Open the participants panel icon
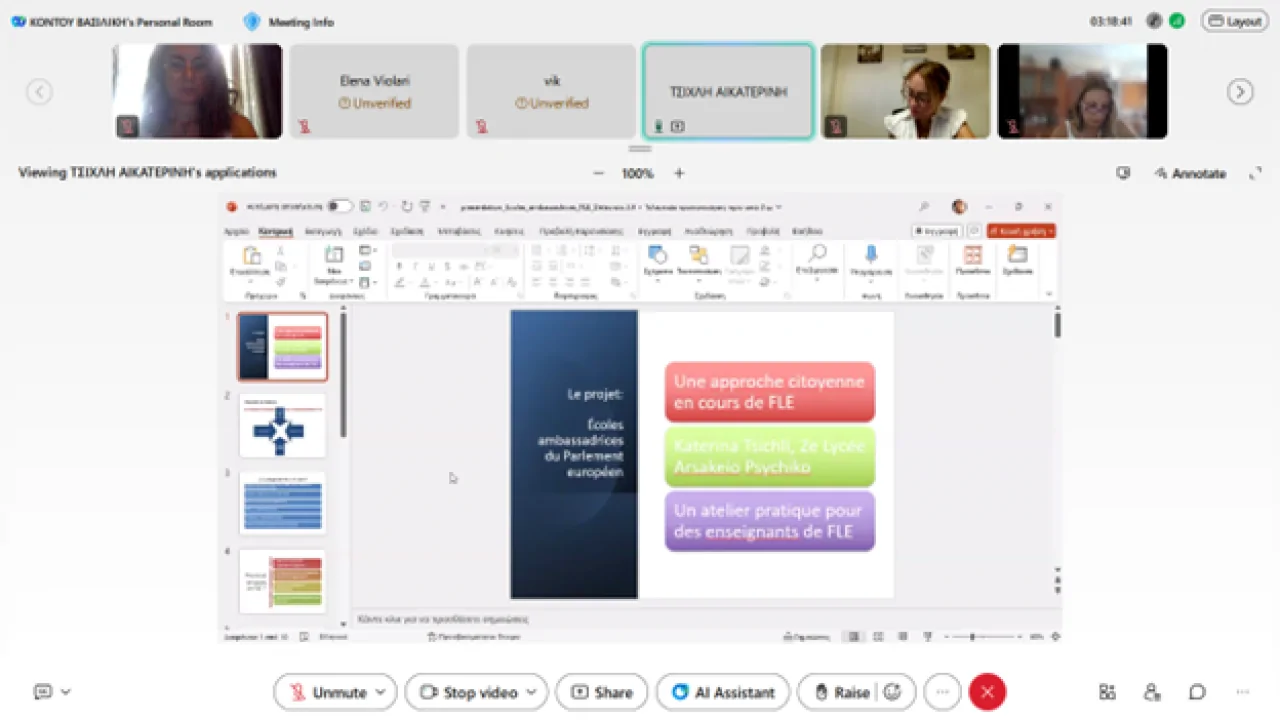Viewport: 1280px width, 720px height. (x=1152, y=692)
